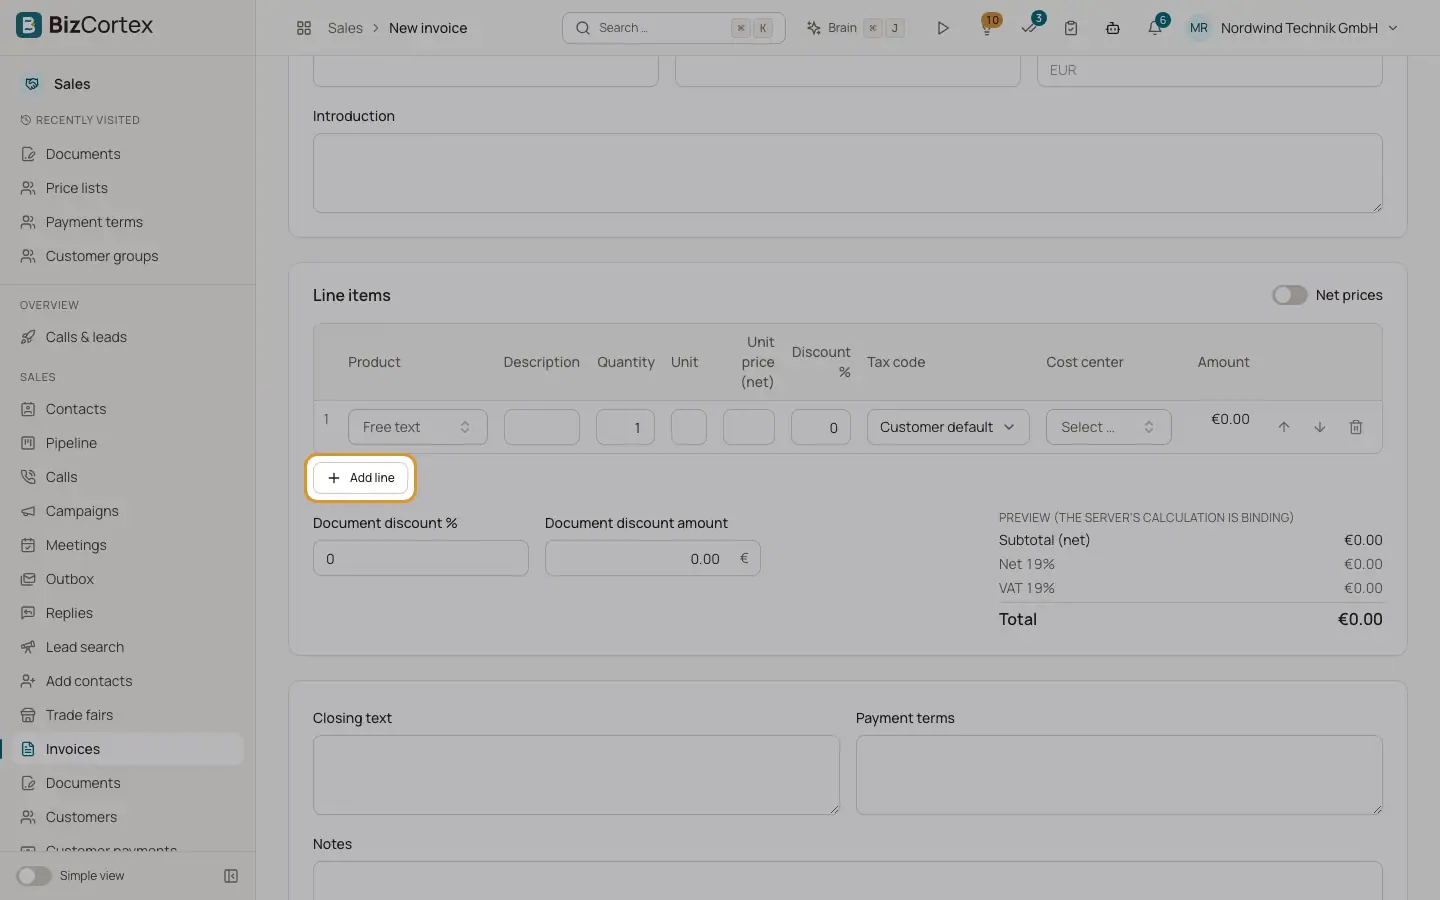
Task: Turn on Simple view switch
Action: (x=33, y=876)
